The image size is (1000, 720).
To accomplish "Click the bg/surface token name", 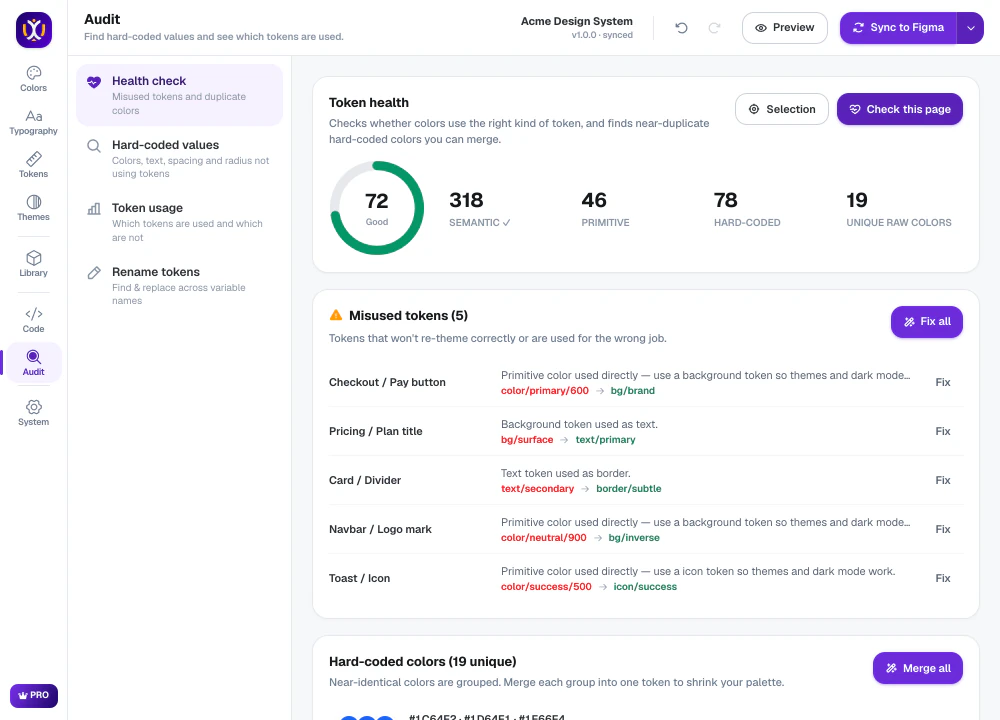I will click(x=527, y=440).
